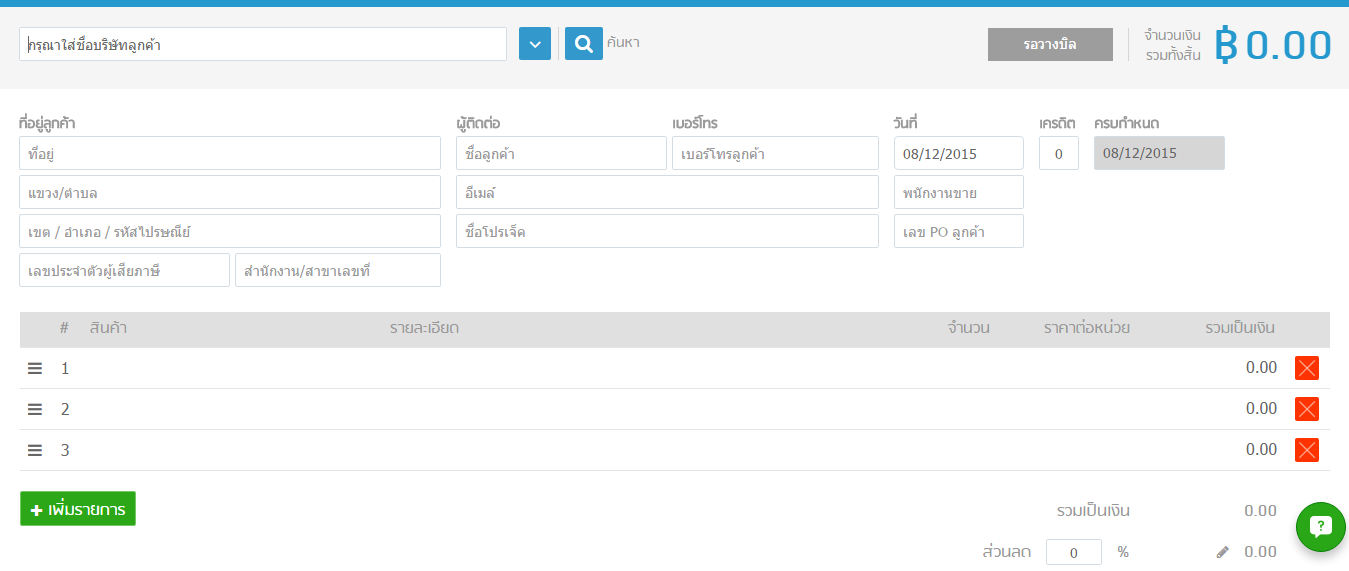Click row 2 total 0.00 cell

1261,409
